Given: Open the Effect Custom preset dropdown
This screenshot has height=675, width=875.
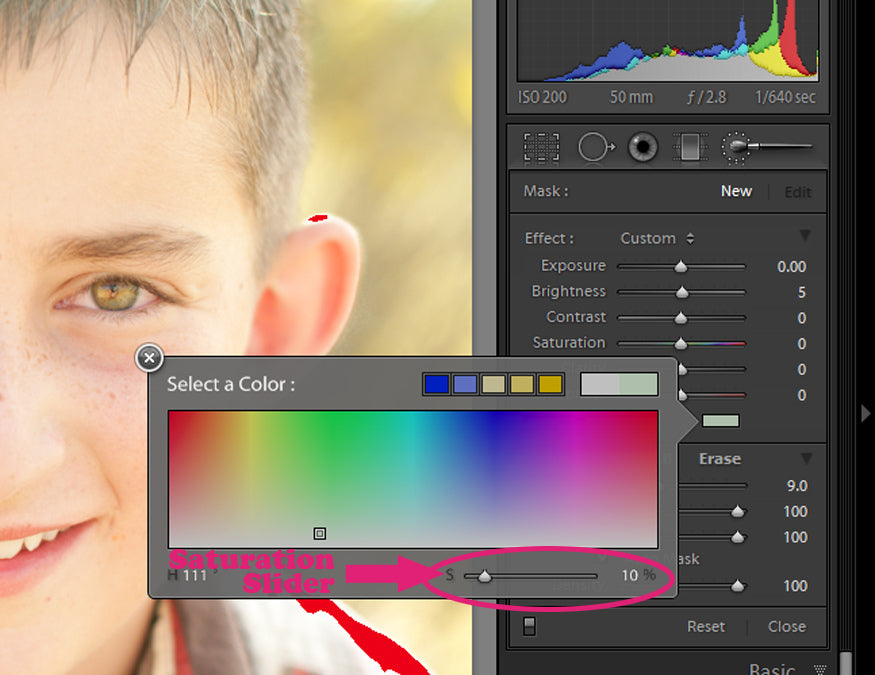Looking at the screenshot, I should coord(657,238).
